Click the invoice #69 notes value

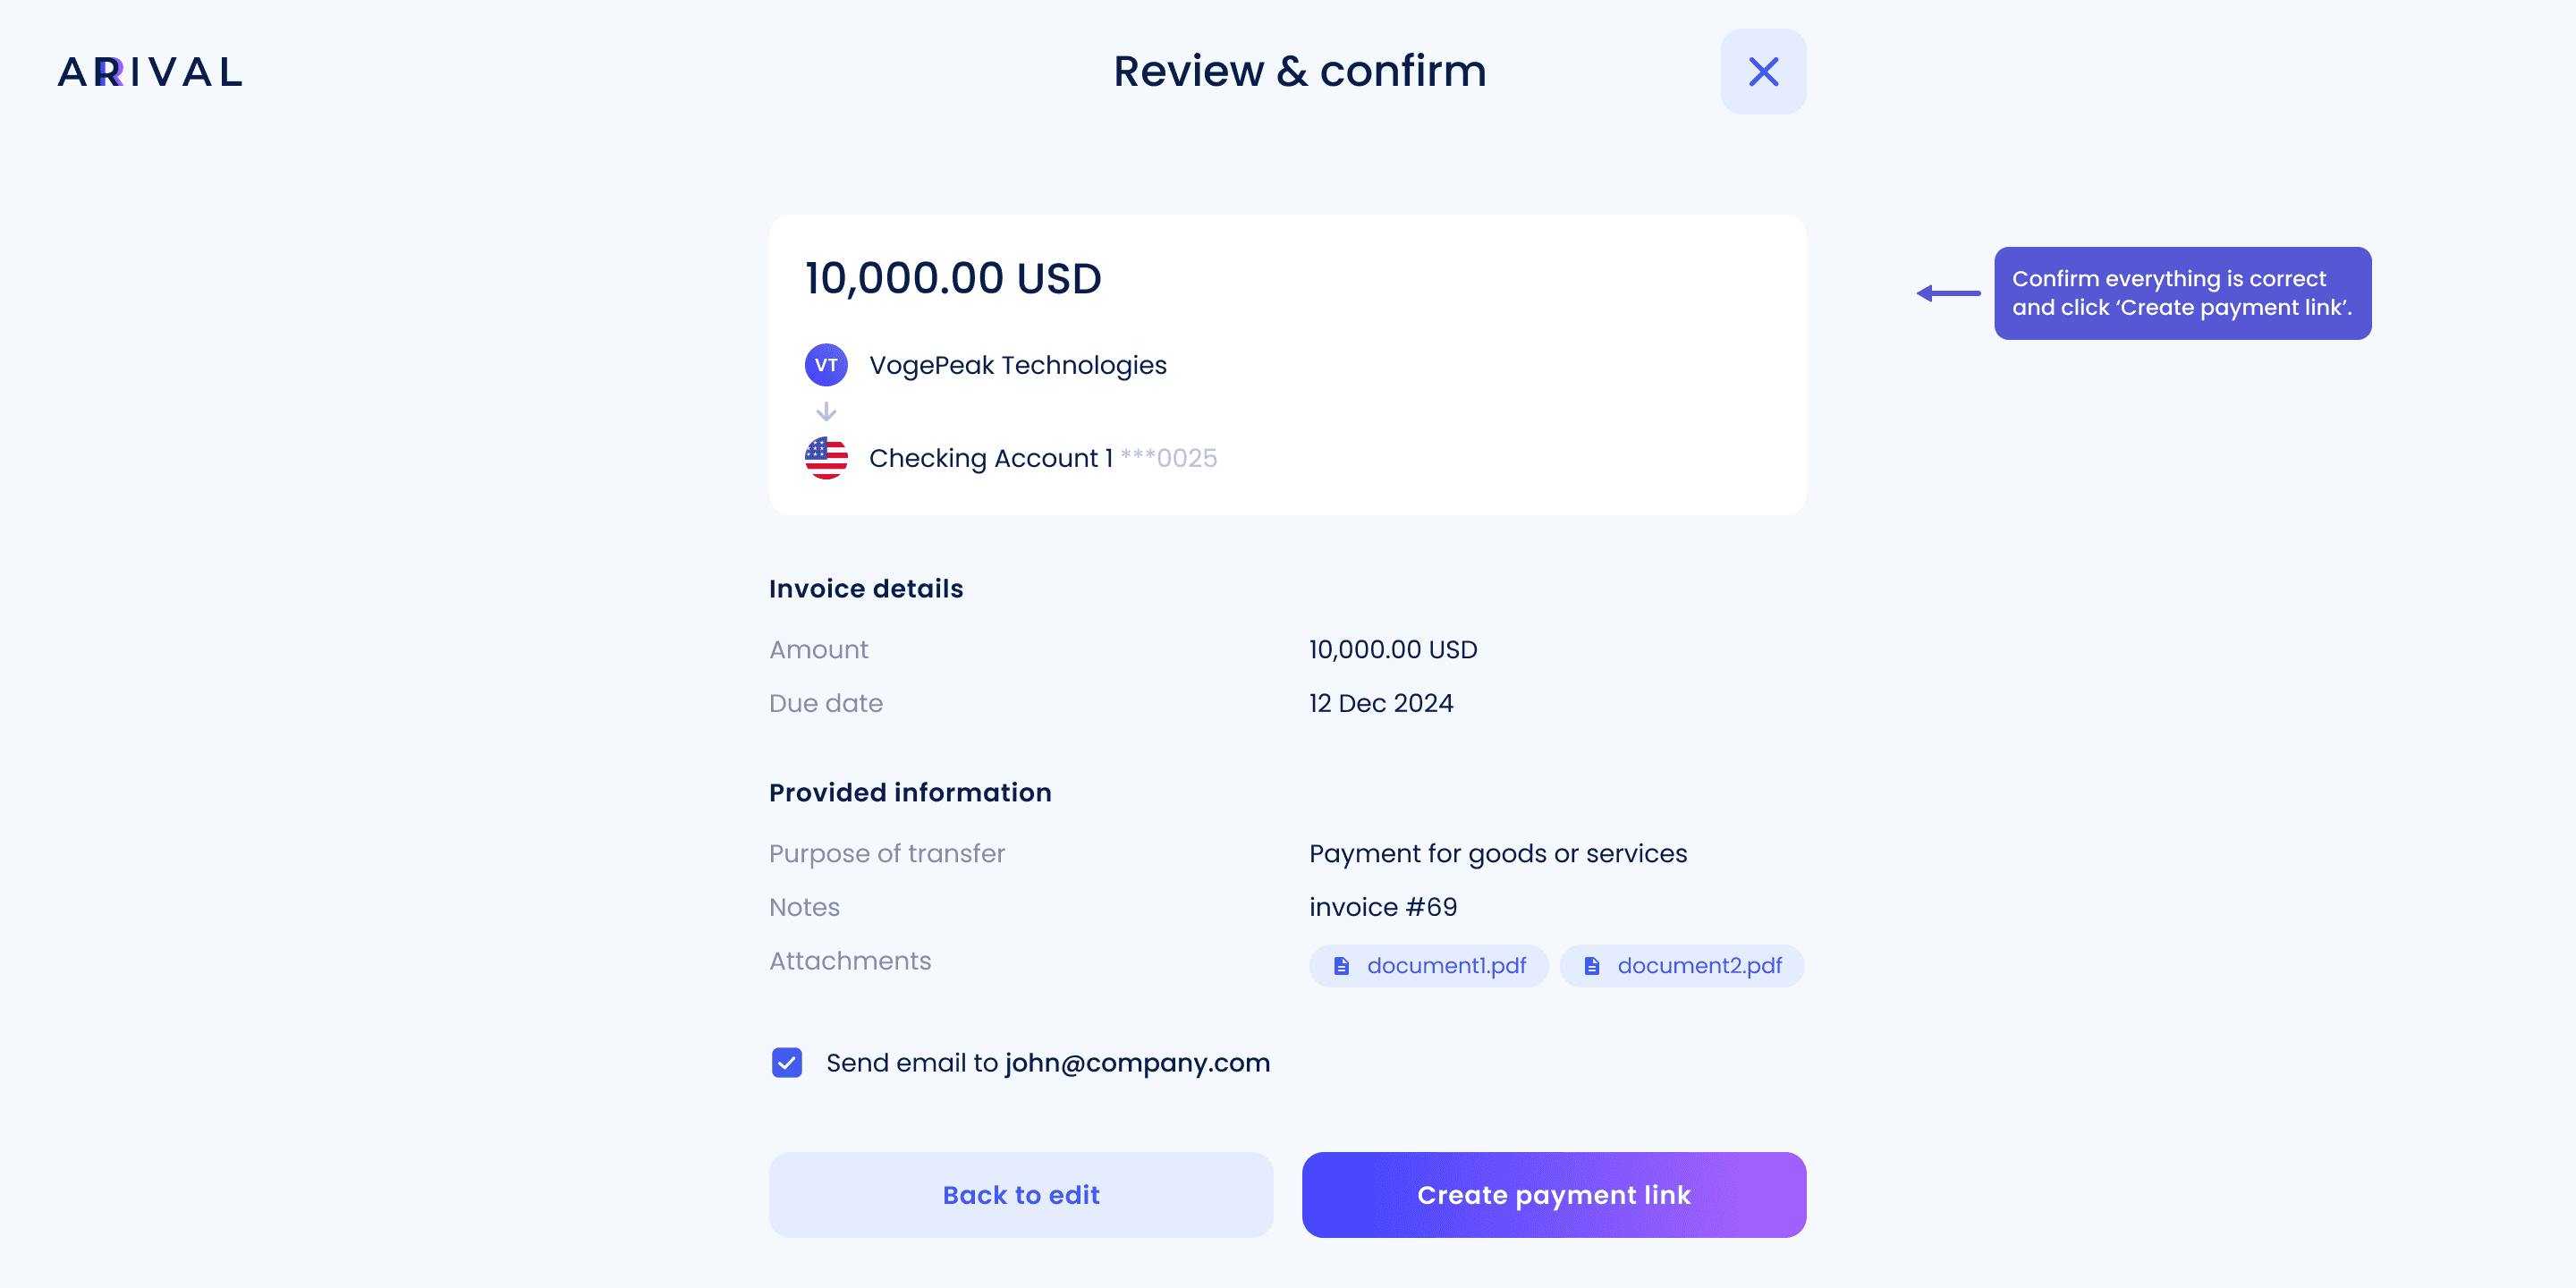tap(1383, 907)
